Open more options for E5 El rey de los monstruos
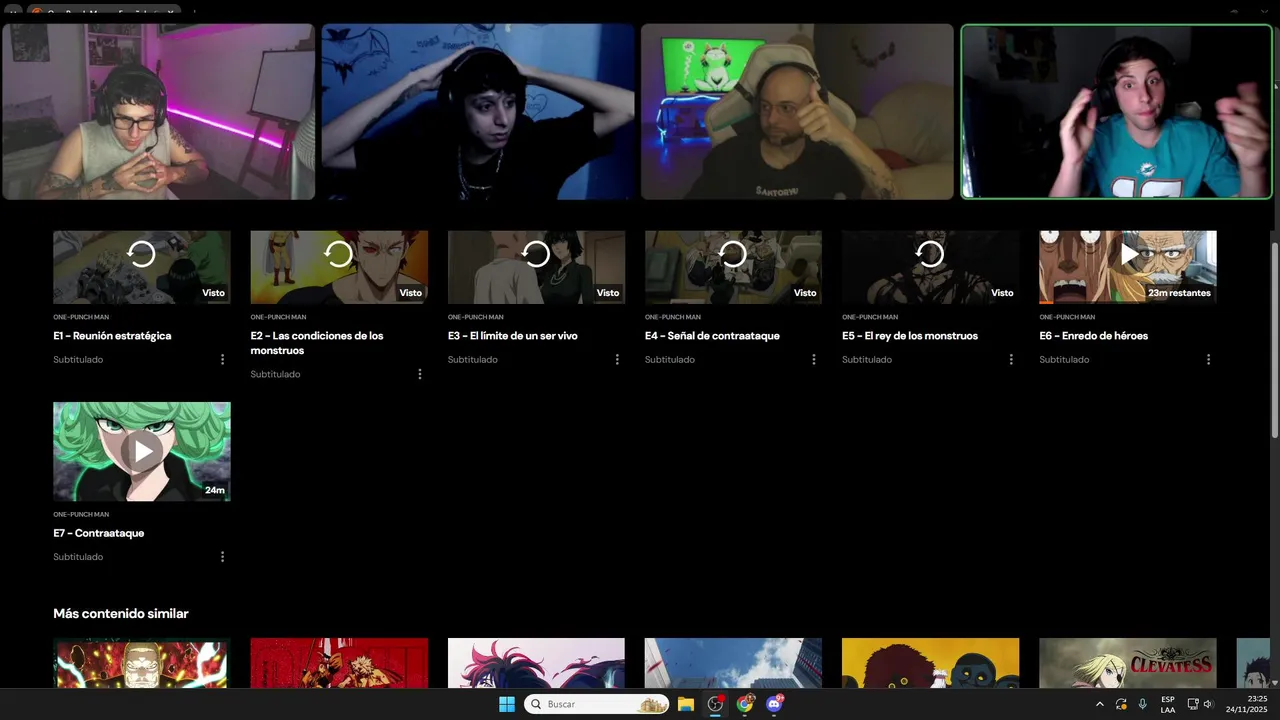The image size is (1280, 720). click(x=1010, y=359)
